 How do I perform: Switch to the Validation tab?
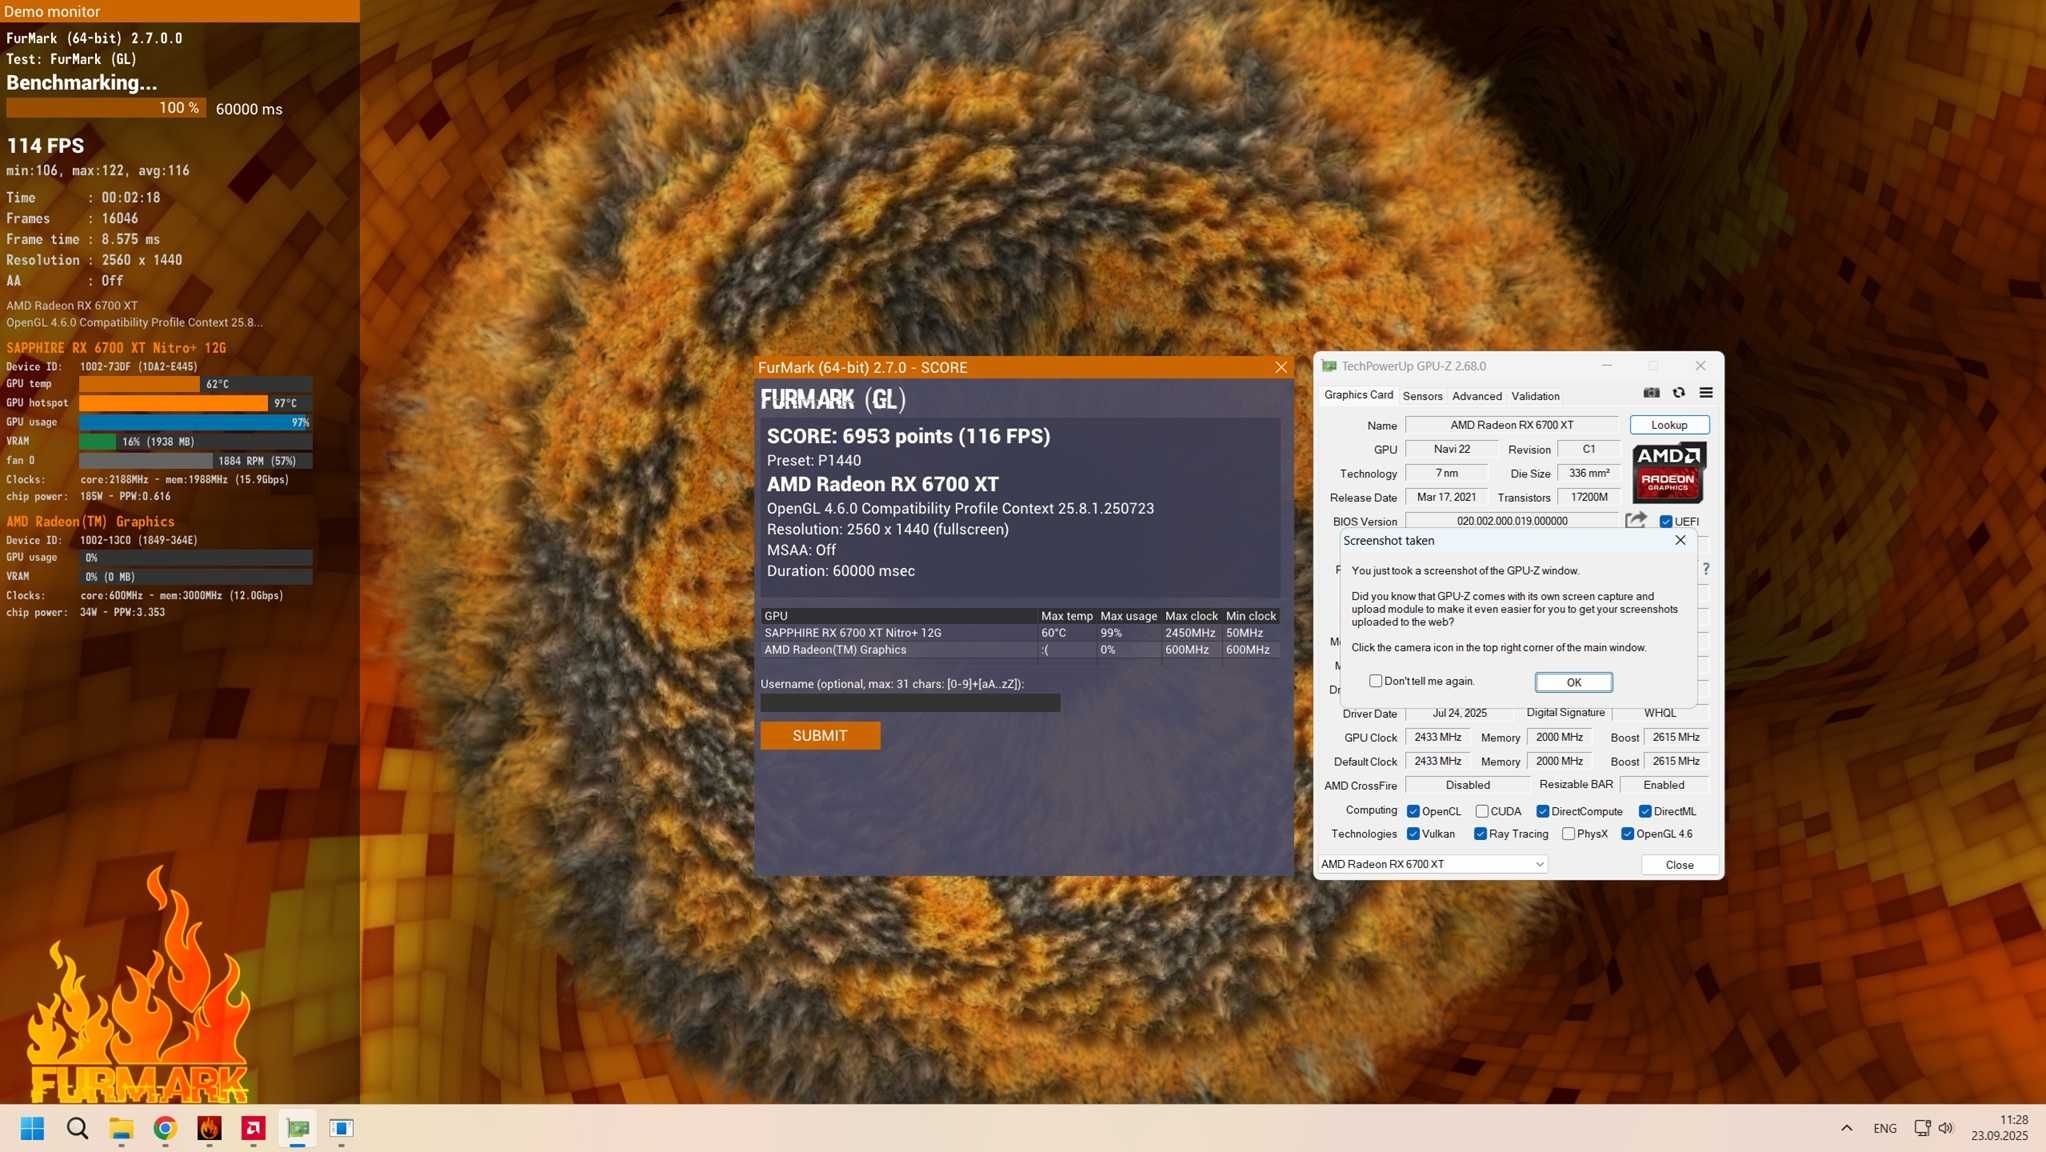pos(1535,396)
